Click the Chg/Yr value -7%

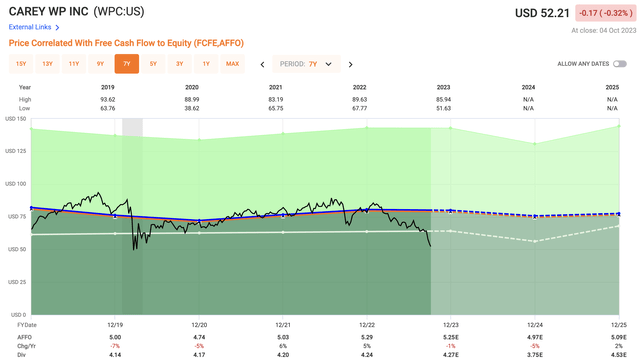point(115,346)
